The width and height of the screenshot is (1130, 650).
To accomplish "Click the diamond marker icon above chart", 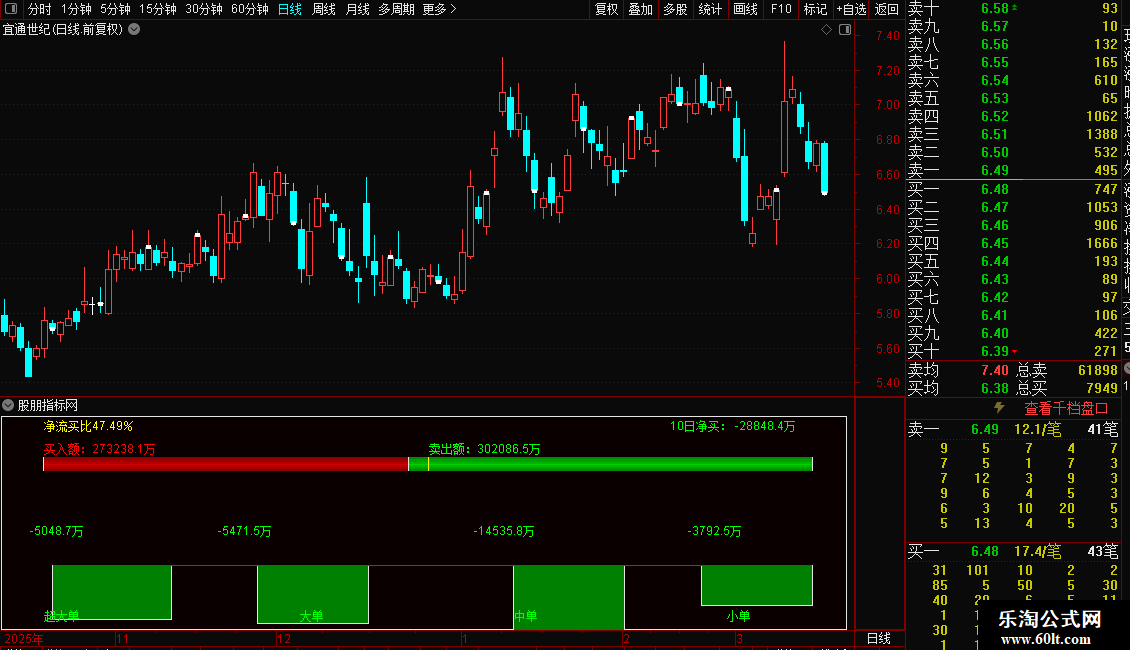I will click(x=827, y=30).
